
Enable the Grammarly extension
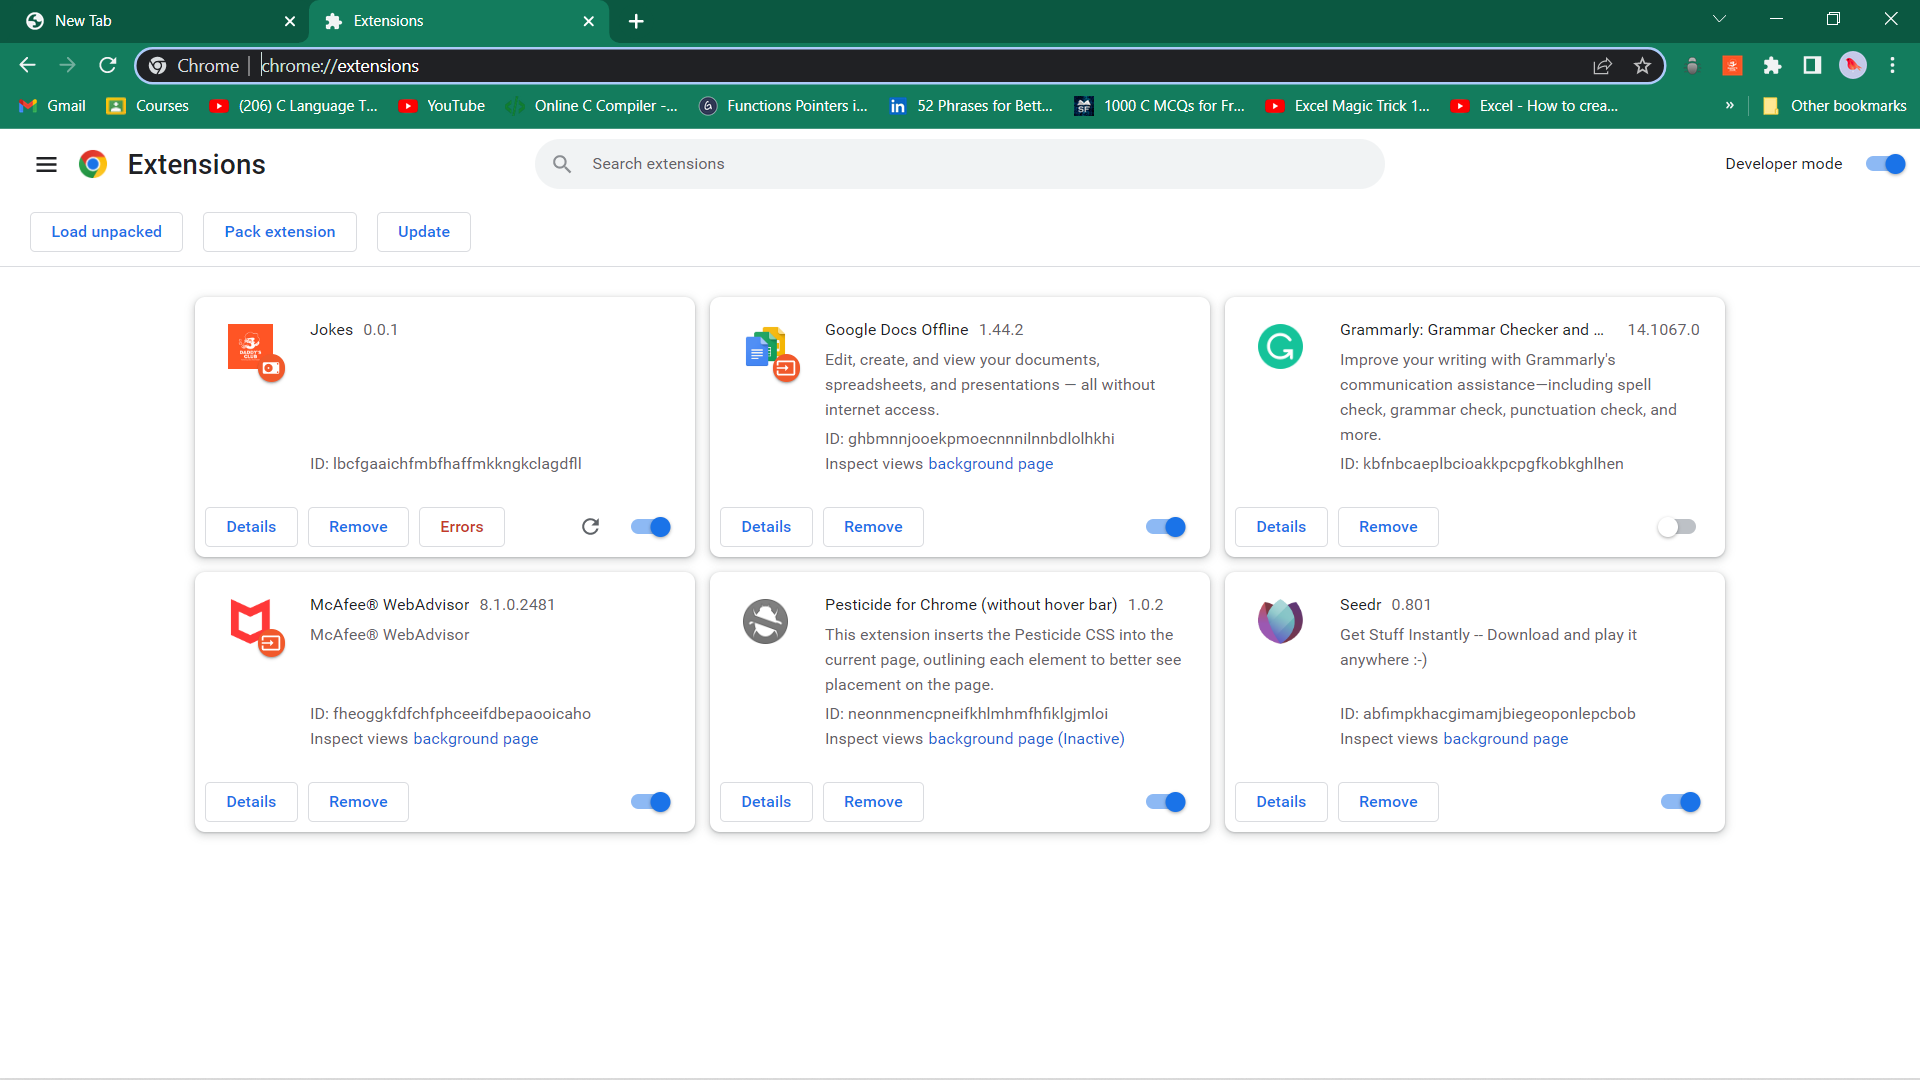pos(1677,526)
